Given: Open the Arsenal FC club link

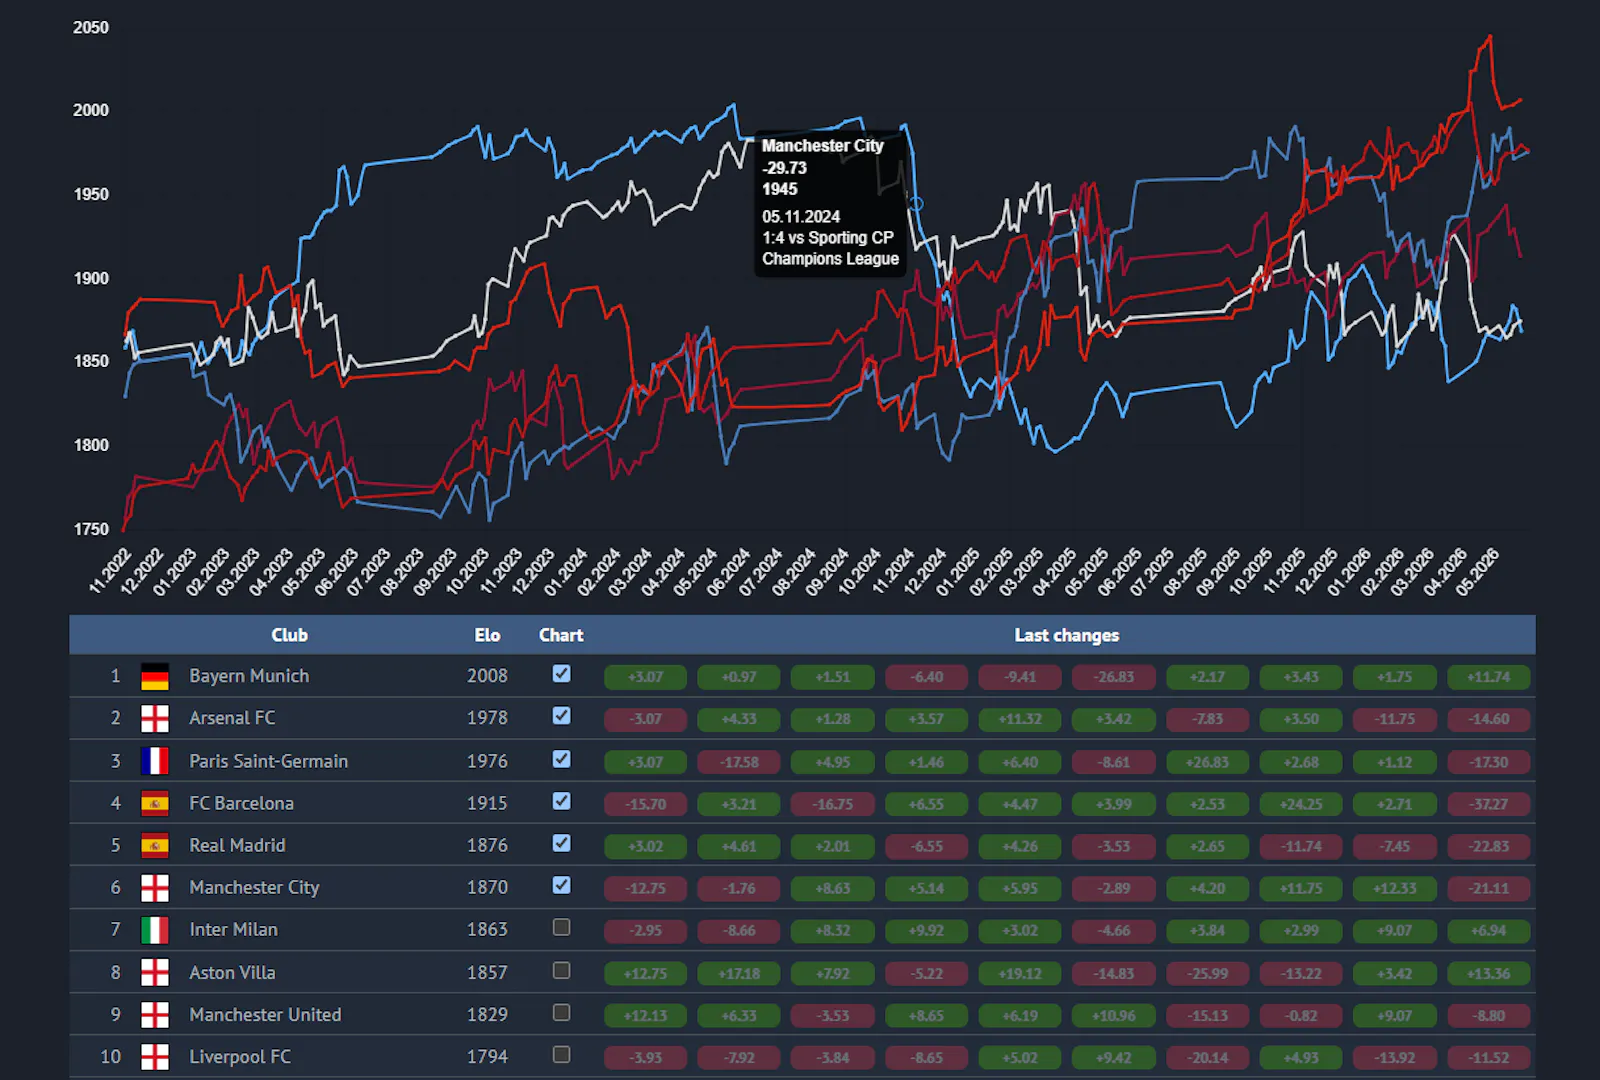Looking at the screenshot, I should coord(232,718).
